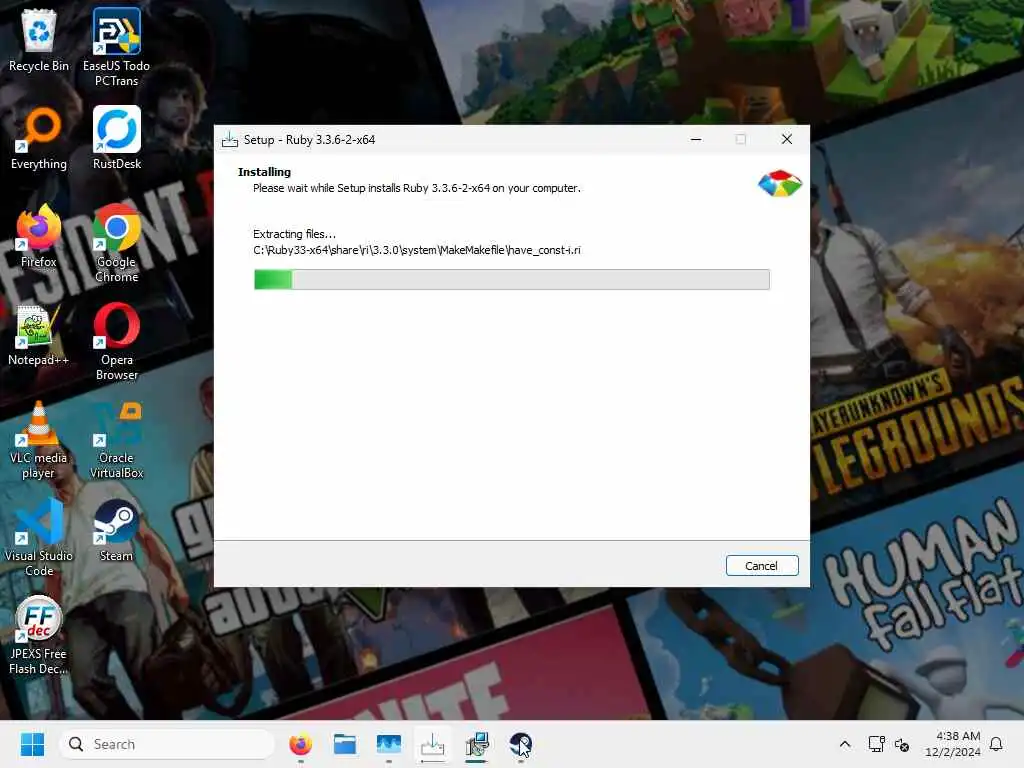Select JPEXS Free Flash Decompiler shortcut
This screenshot has width=1024, height=768.
39,635
